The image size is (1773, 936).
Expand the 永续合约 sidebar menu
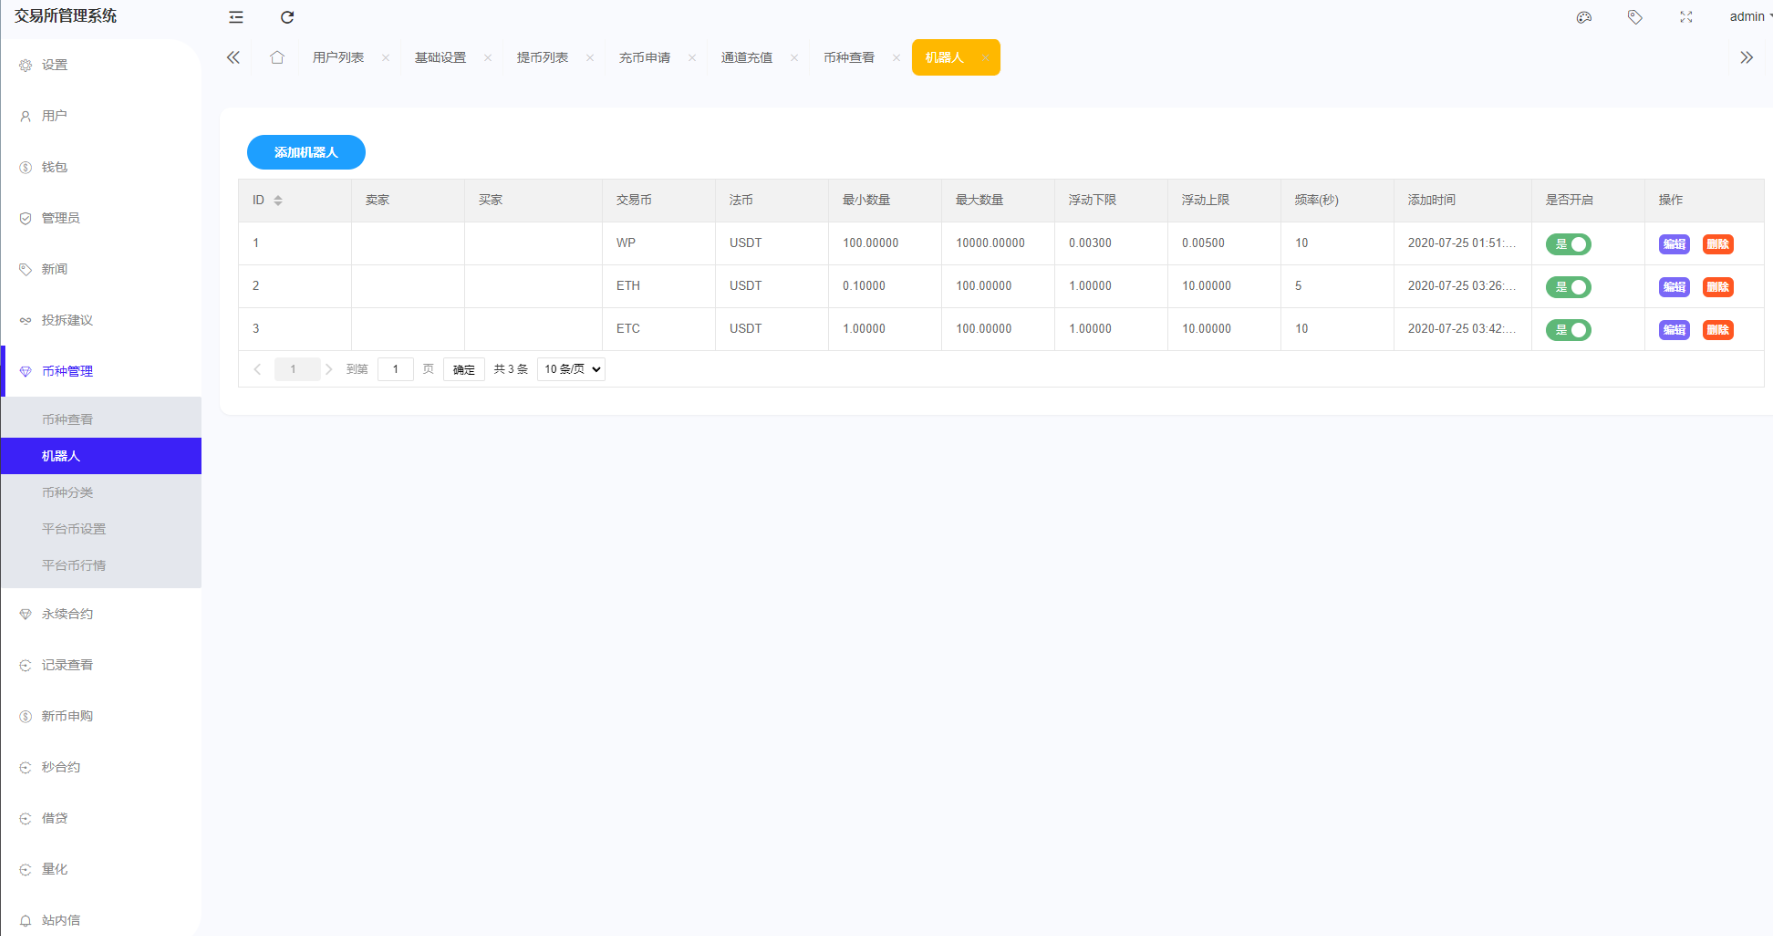point(67,614)
